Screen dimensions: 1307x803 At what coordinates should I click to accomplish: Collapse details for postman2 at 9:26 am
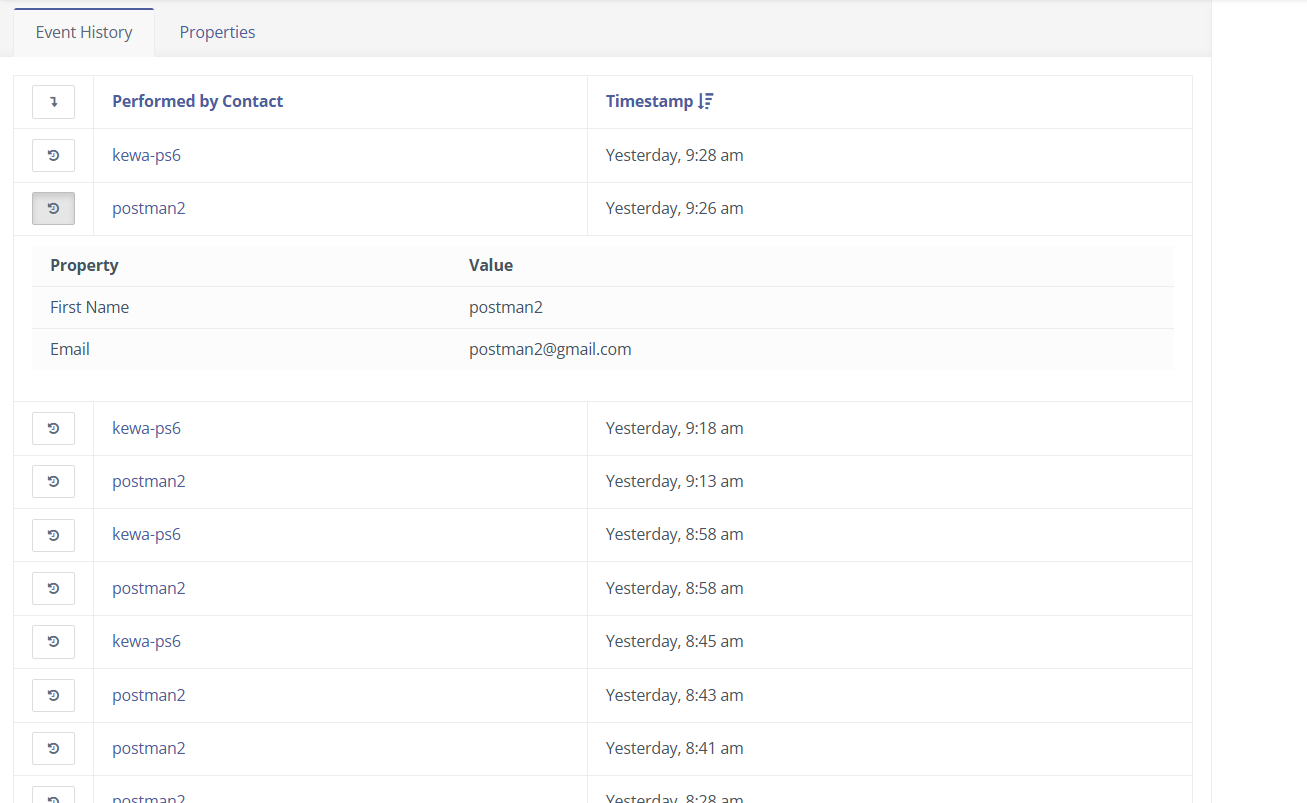pos(53,208)
